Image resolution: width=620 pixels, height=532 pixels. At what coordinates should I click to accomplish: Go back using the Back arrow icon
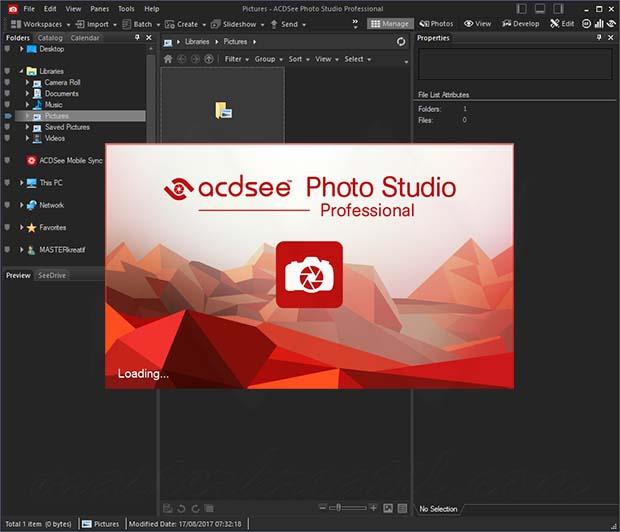181,59
